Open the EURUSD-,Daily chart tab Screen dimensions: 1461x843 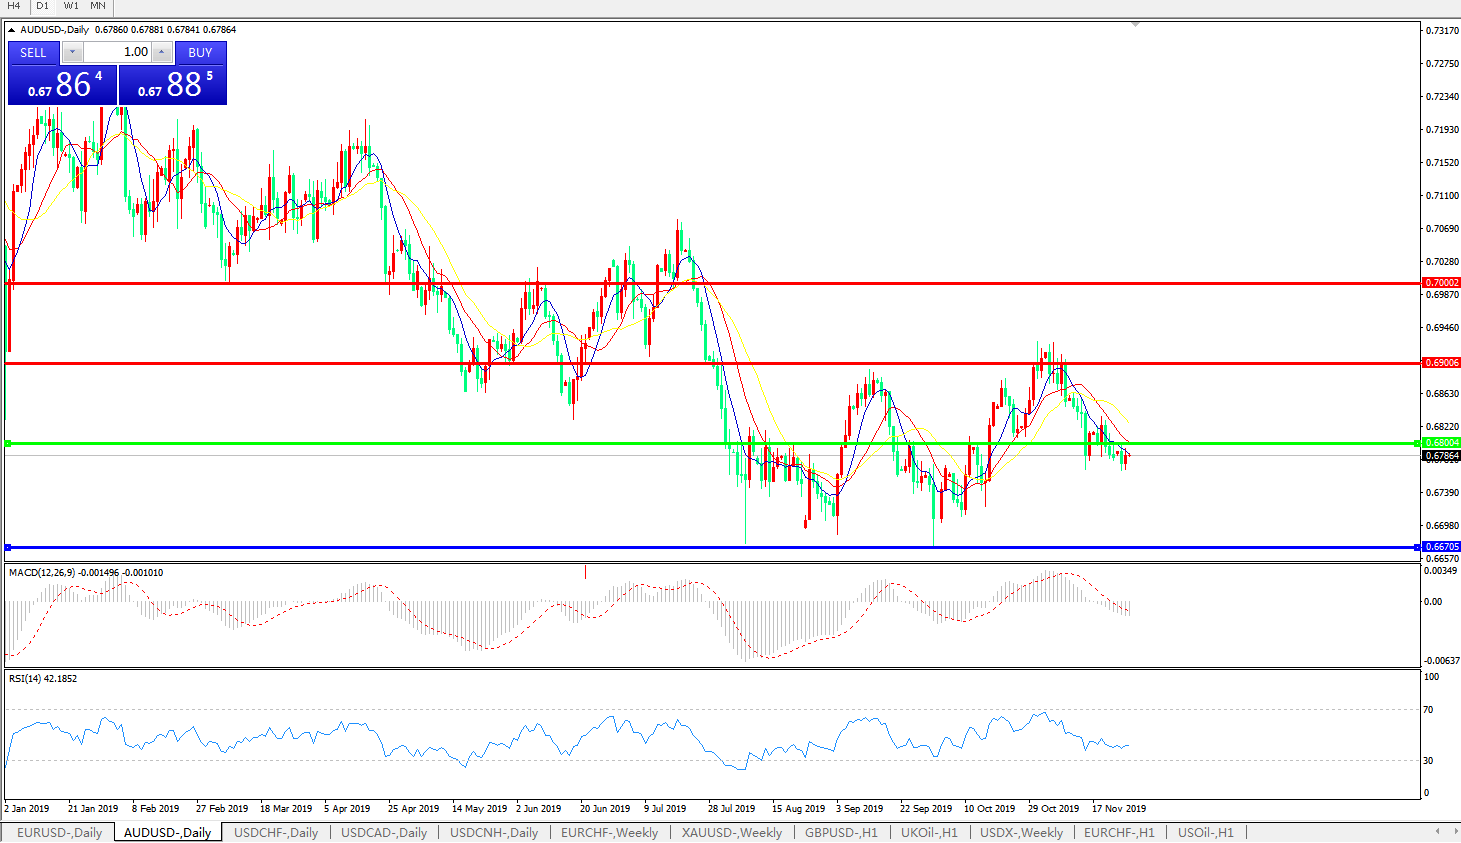[x=59, y=832]
